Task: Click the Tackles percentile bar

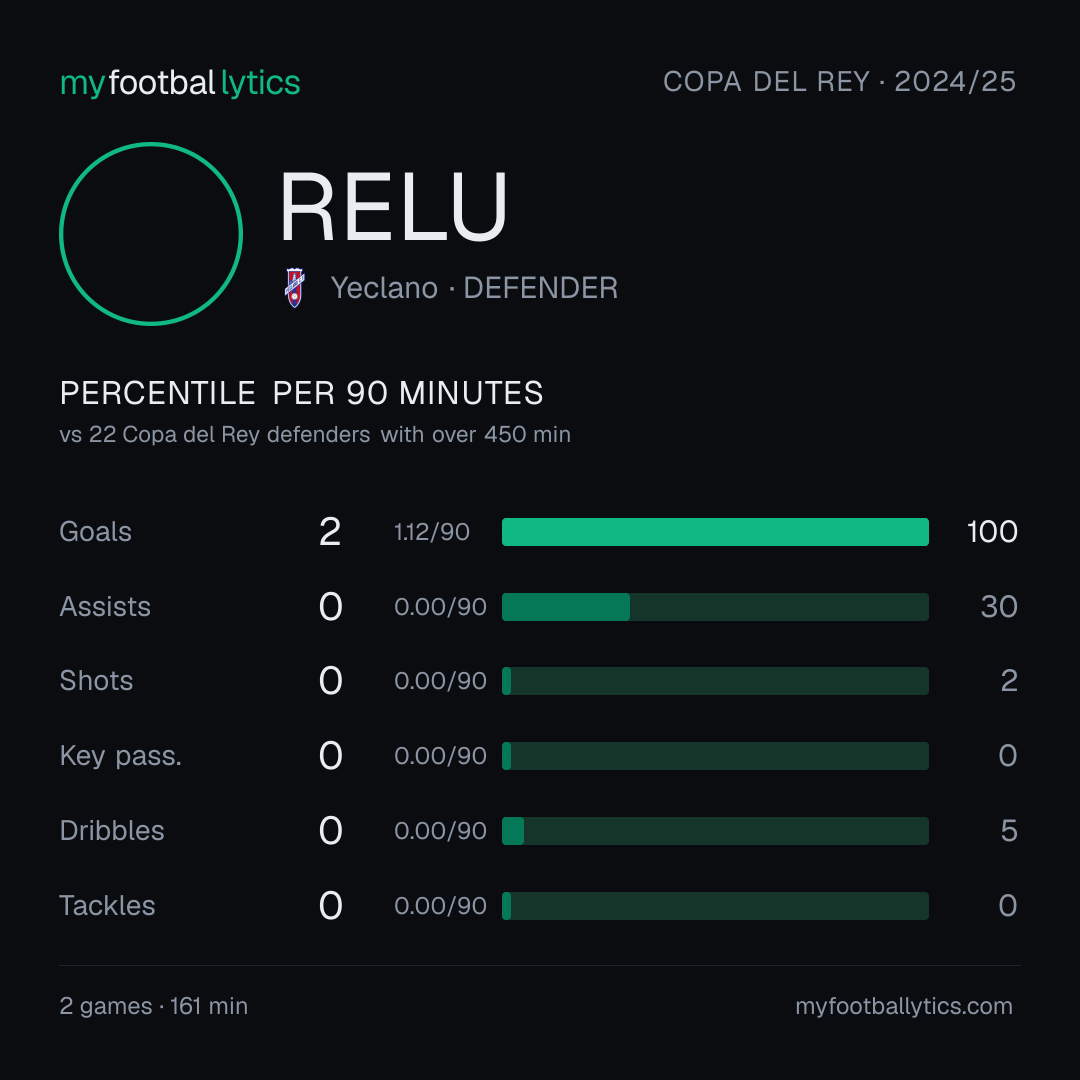Action: coord(715,906)
